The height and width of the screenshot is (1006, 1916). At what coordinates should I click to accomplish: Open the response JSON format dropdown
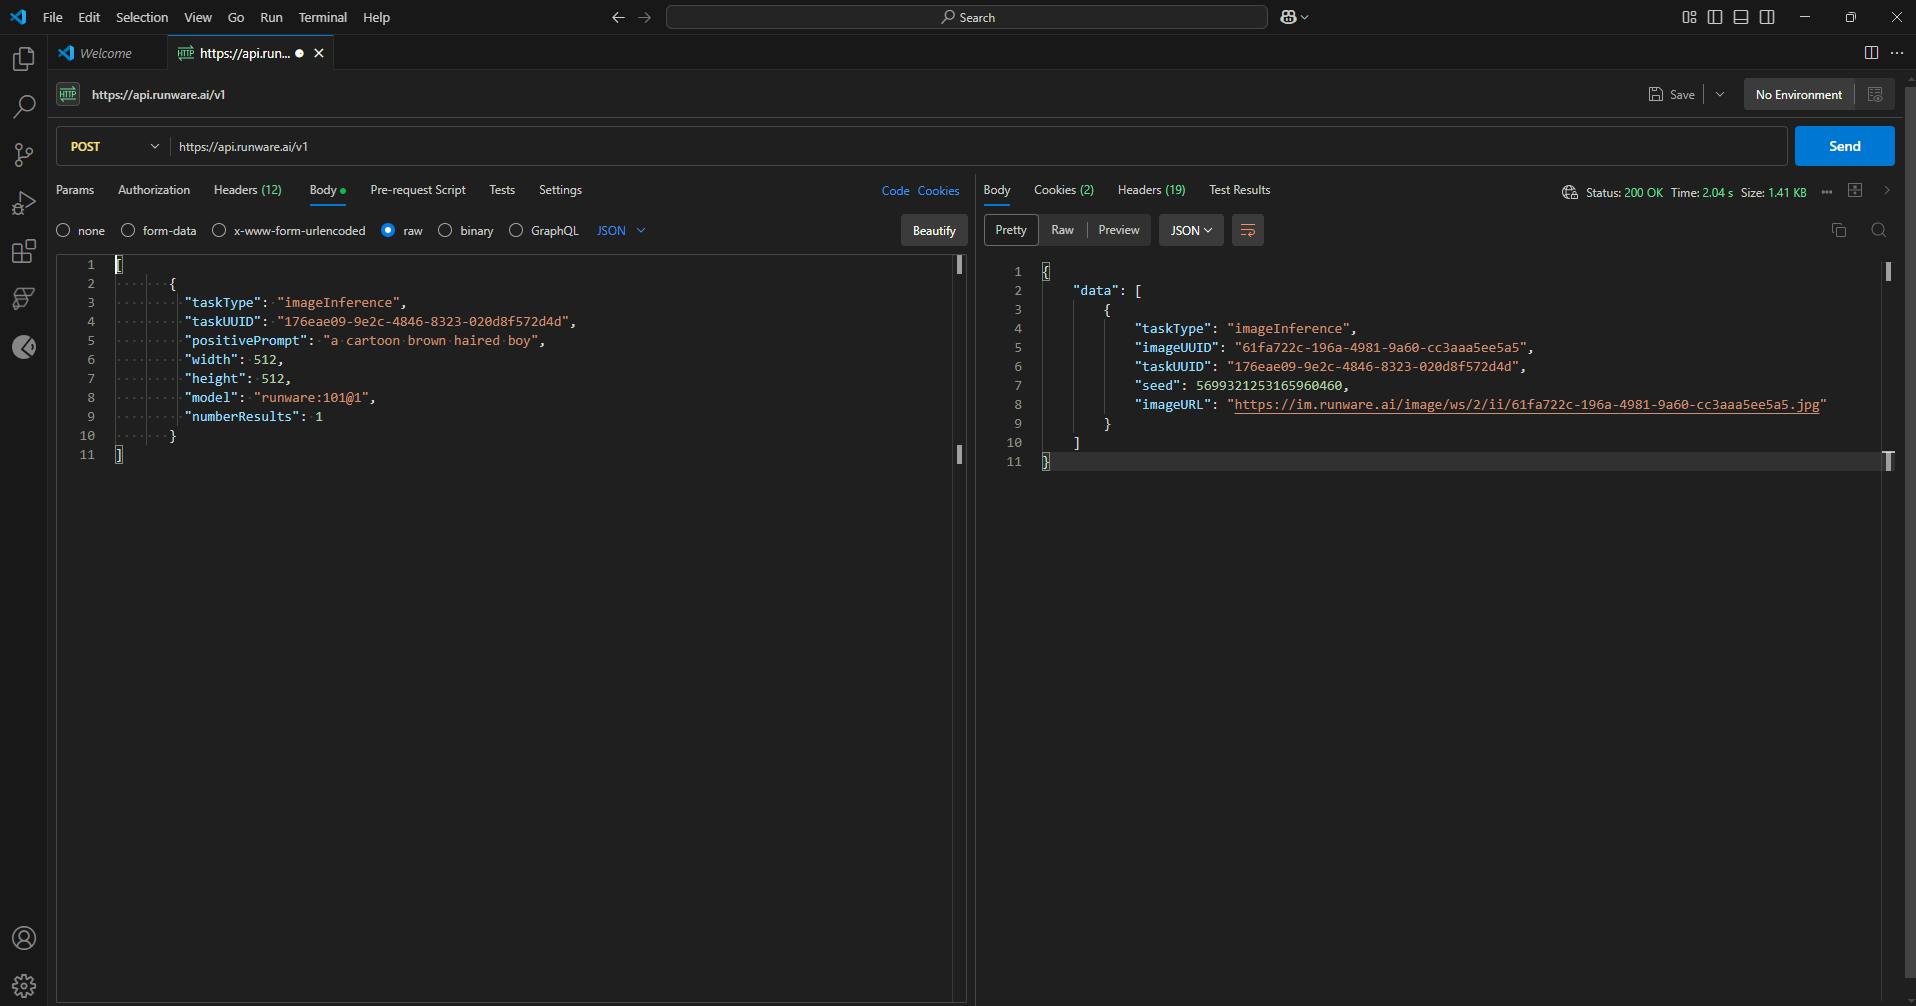click(x=1190, y=230)
